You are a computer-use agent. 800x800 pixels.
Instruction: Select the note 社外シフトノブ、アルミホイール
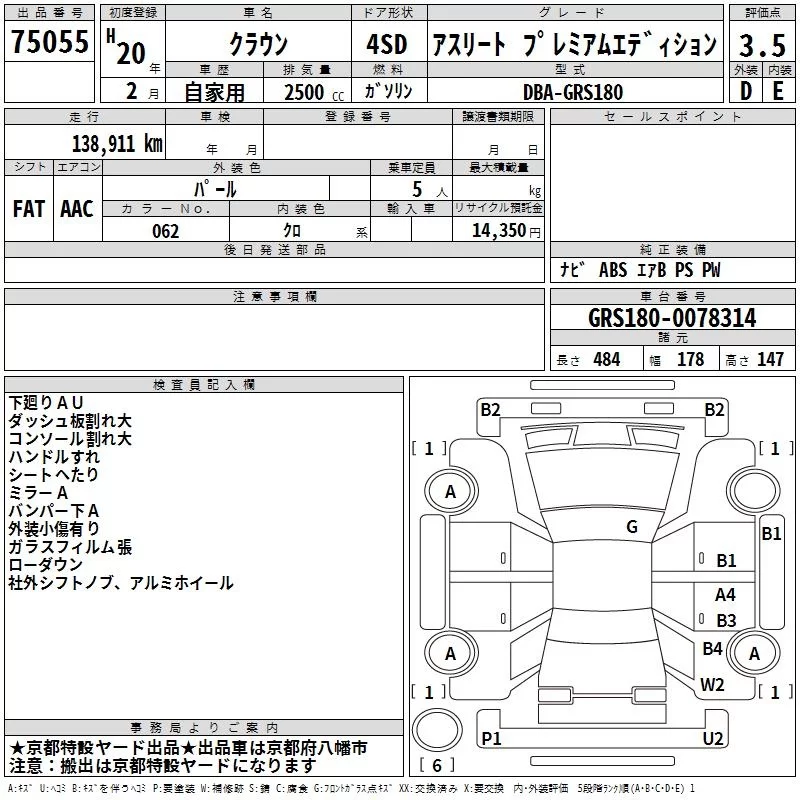pyautogui.click(x=121, y=582)
